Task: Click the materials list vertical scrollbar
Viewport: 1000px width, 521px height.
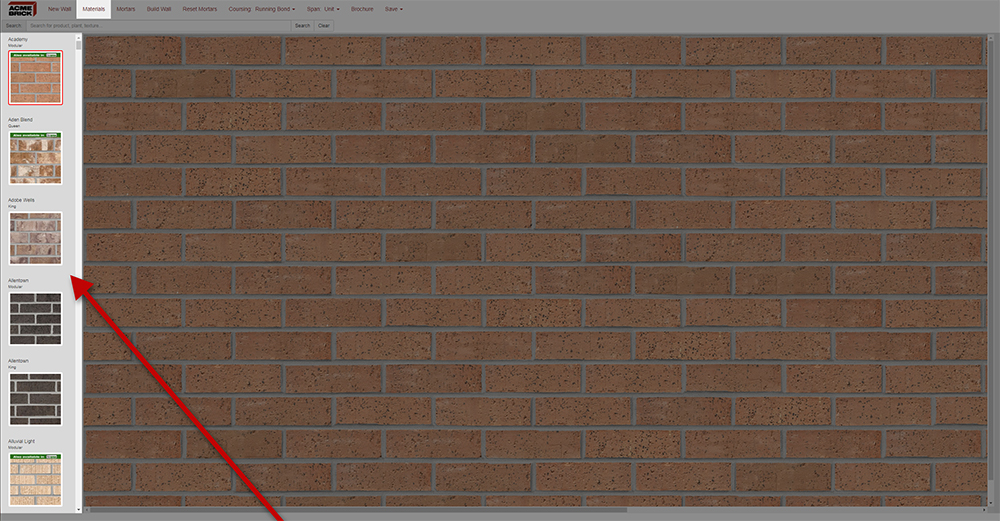Action: [79, 270]
